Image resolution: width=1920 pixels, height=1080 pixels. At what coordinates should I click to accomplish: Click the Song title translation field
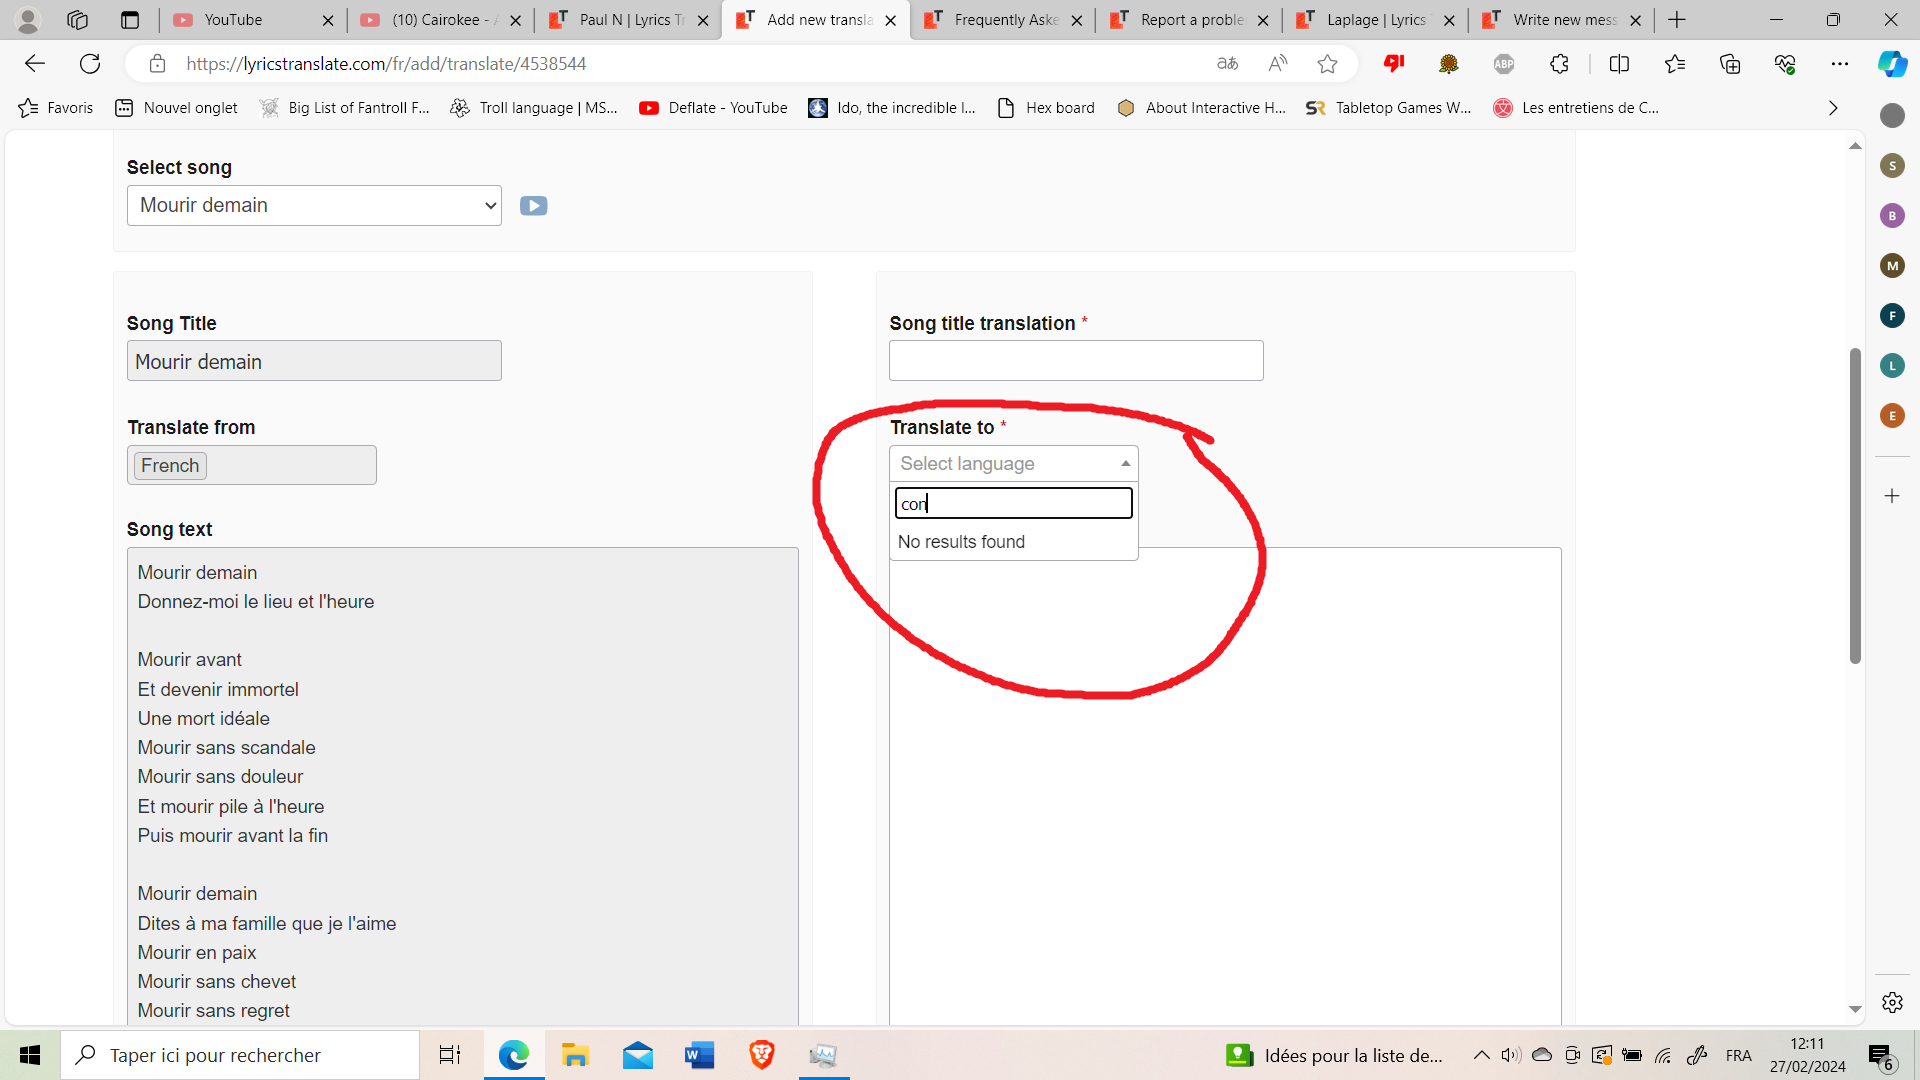point(1076,361)
